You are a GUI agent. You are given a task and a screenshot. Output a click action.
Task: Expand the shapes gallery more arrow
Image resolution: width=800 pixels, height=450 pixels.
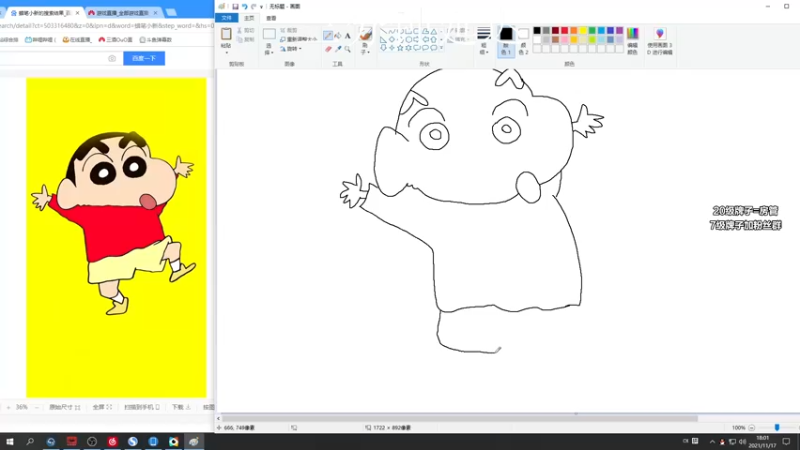pyautogui.click(x=441, y=48)
